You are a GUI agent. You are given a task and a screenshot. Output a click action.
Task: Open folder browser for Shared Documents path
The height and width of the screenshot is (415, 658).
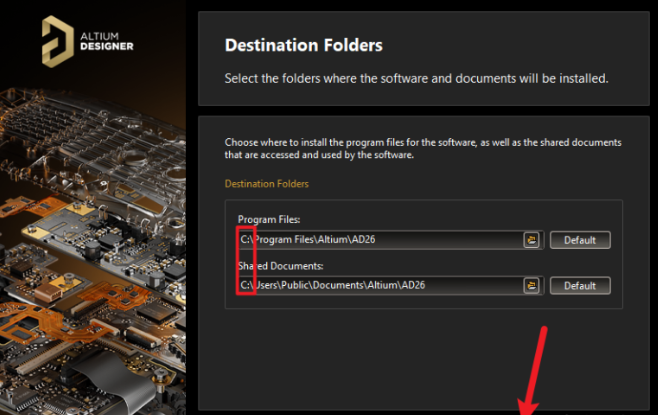531,286
